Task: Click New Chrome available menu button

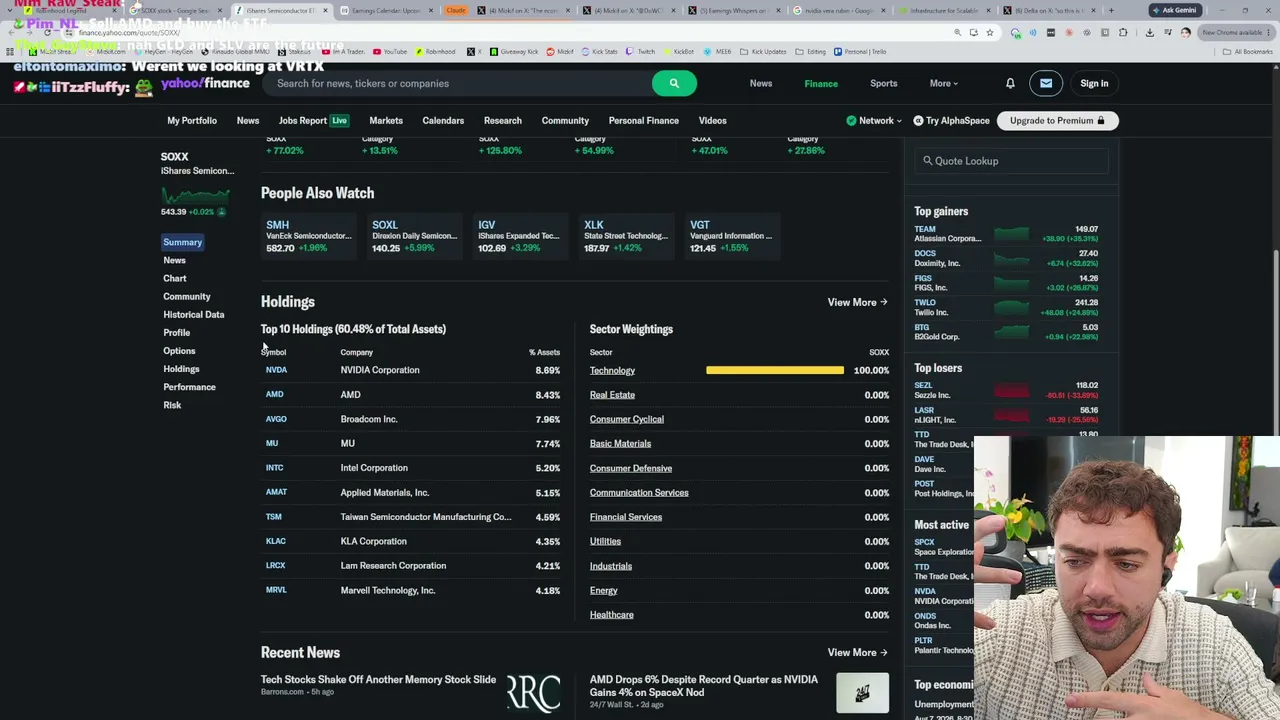Action: coord(1235,33)
